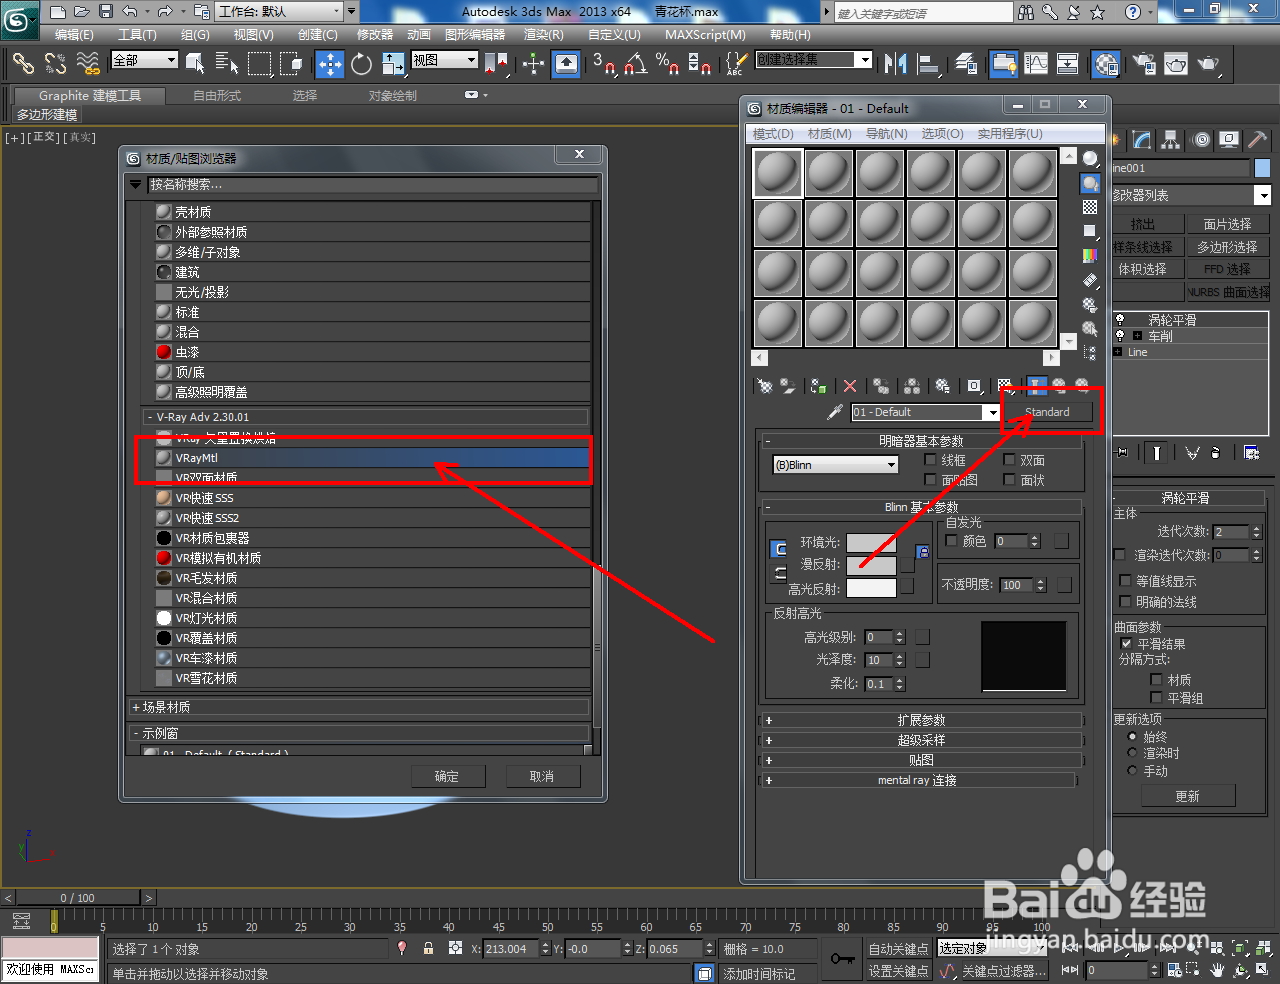
Task: Click the Reset Map/Mtl delete icon
Action: pyautogui.click(x=850, y=386)
